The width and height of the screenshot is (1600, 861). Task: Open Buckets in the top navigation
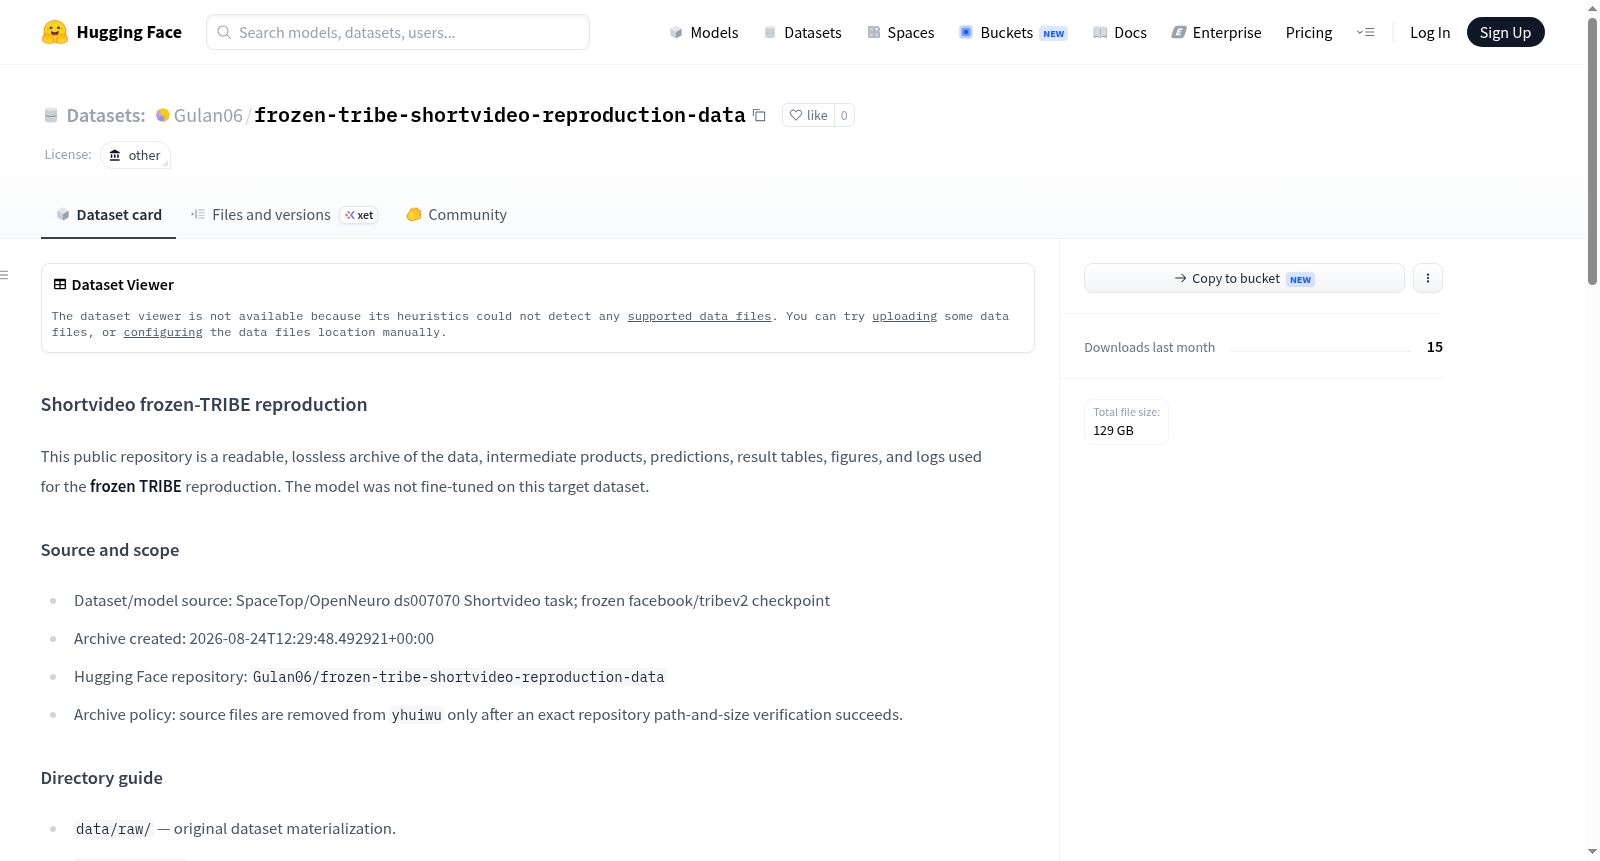pos(1013,32)
